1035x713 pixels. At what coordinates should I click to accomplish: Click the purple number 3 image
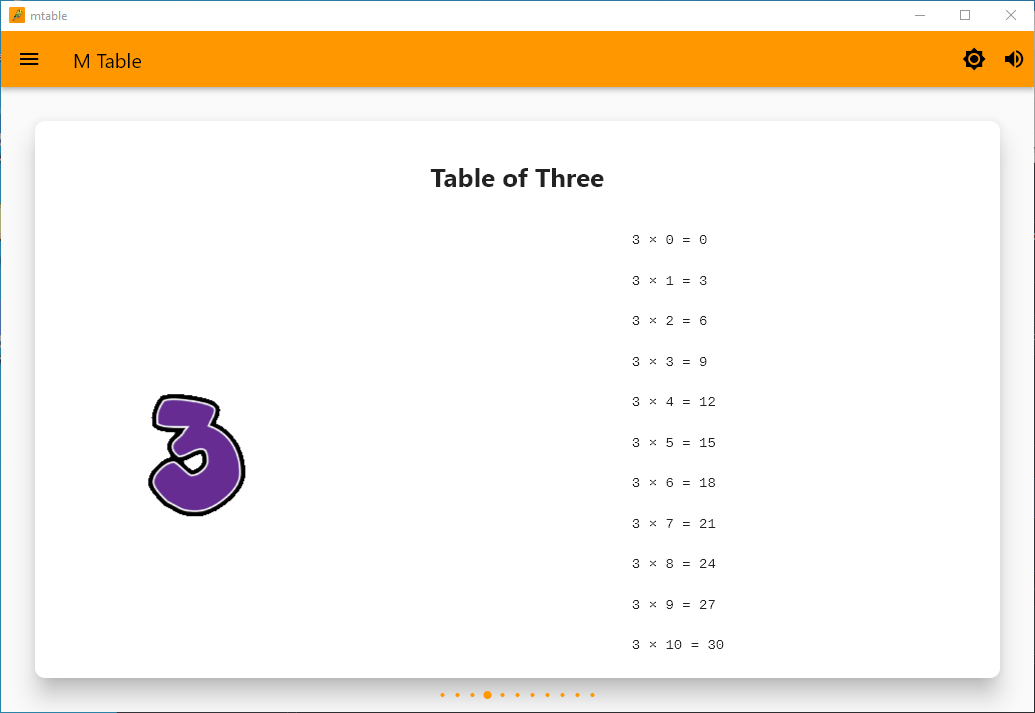tap(197, 455)
